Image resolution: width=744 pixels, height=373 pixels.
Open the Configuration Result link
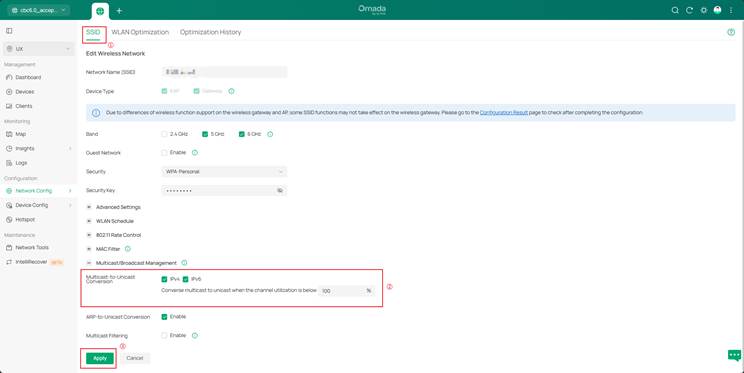[x=503, y=112]
